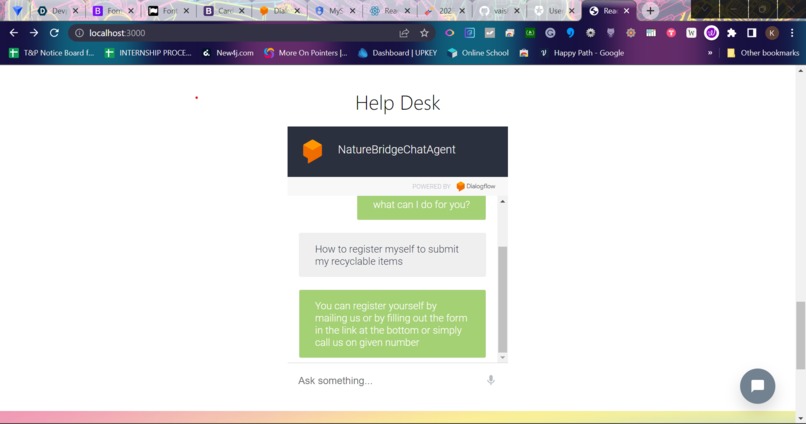Image resolution: width=806 pixels, height=424 pixels.
Task: Click the NatureBridgeChatAgent title
Action: click(x=396, y=150)
